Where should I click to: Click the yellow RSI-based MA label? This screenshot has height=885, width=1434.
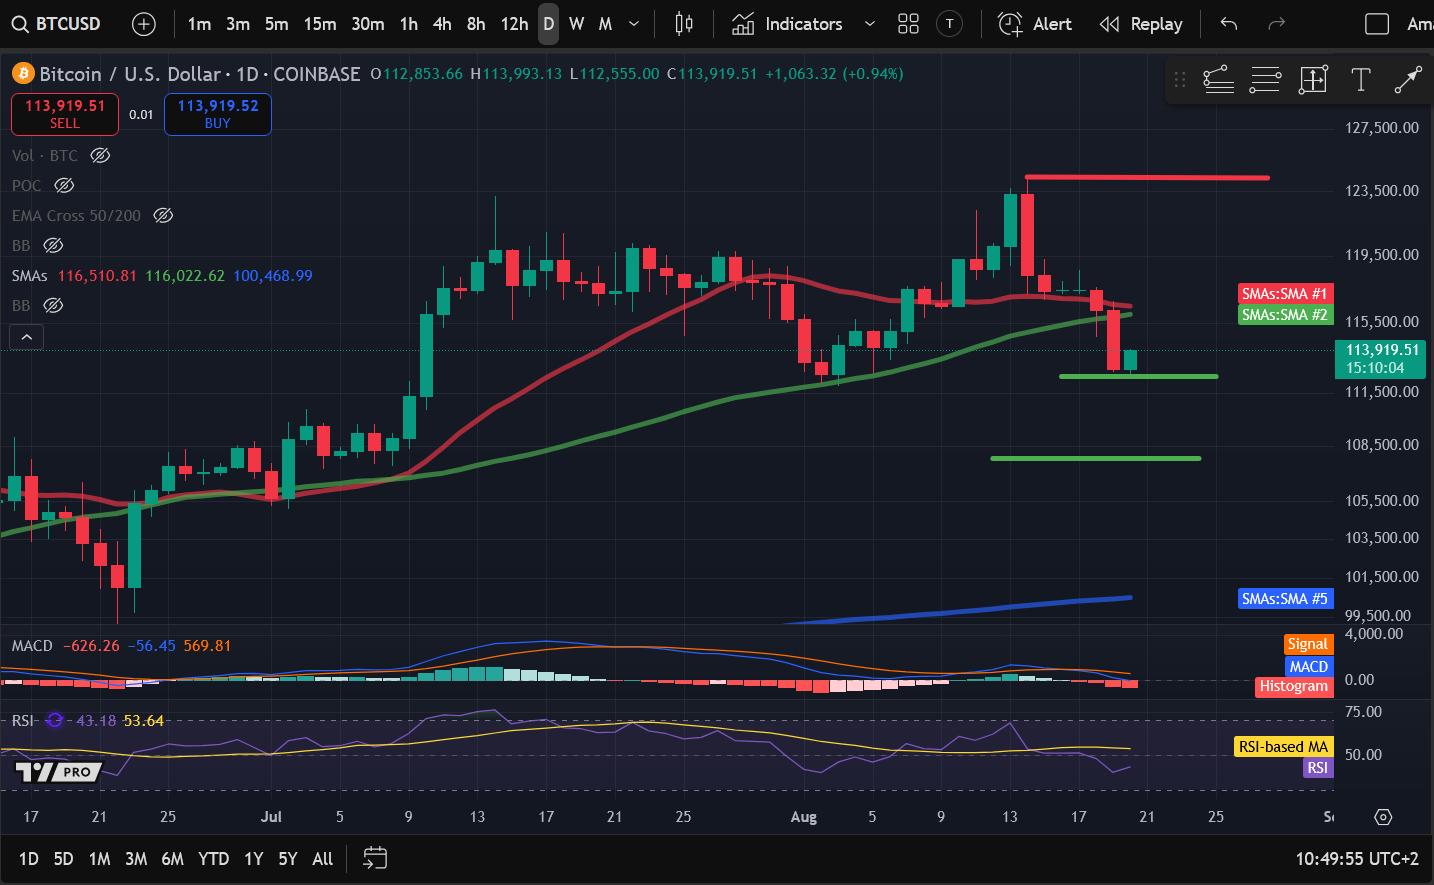(x=1283, y=747)
